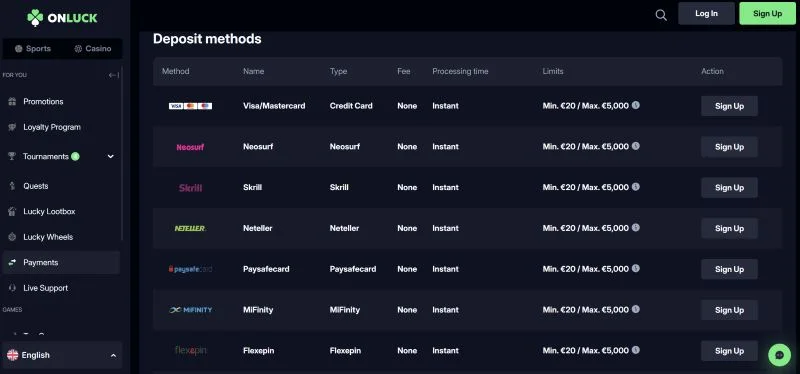Click the Processing time column header
The height and width of the screenshot is (374, 800).
point(460,71)
